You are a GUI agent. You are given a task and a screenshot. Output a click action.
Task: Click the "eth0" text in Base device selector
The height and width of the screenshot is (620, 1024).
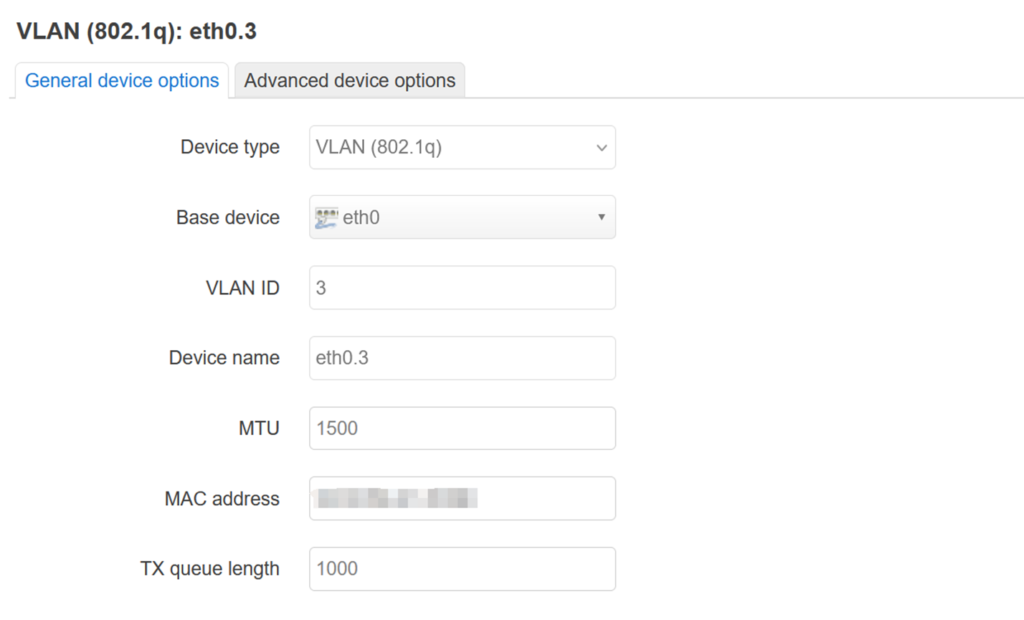[x=361, y=217]
